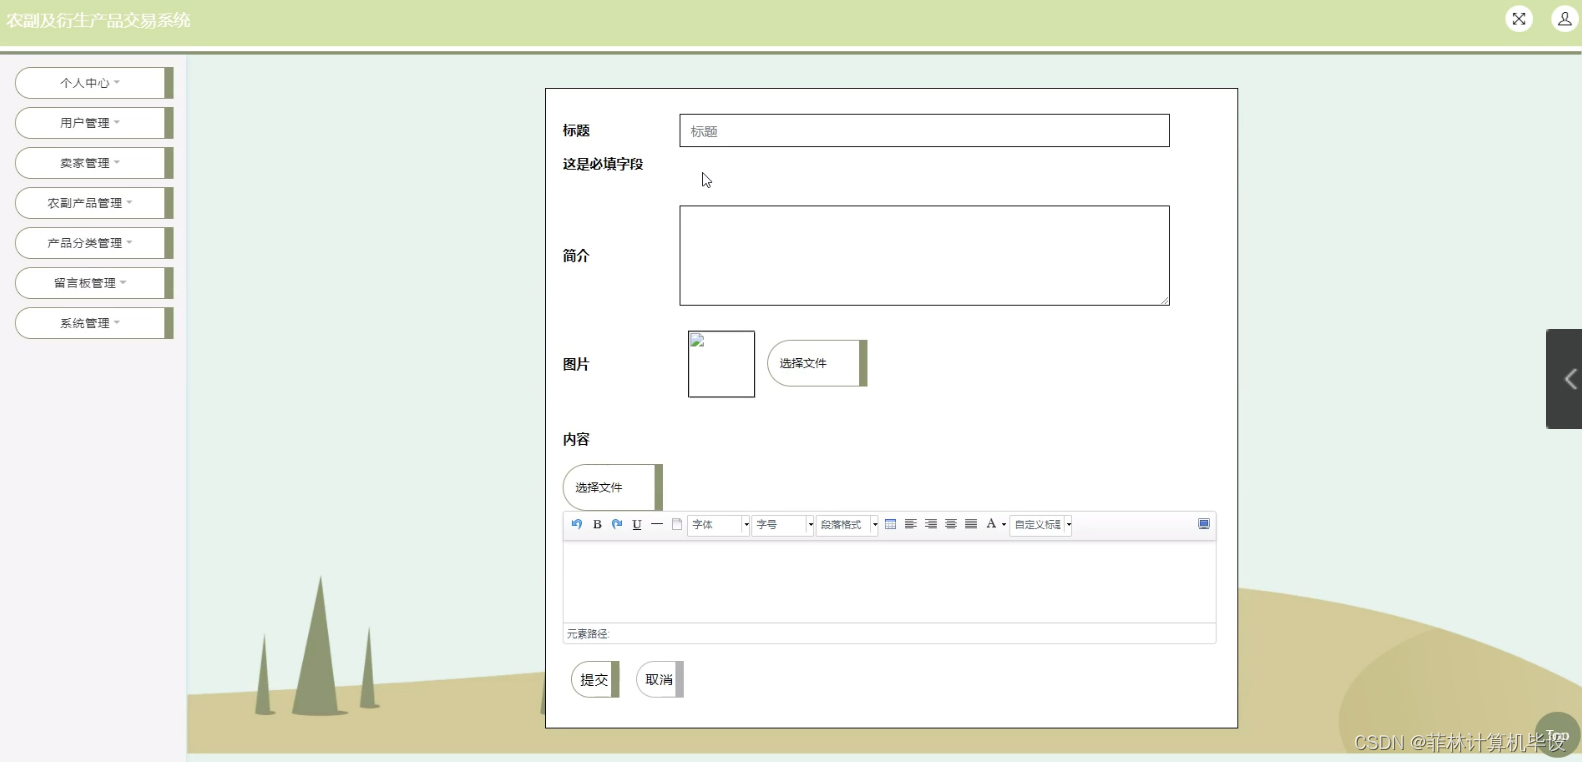This screenshot has width=1582, height=762.
Task: Align text right in the editor
Action: click(x=931, y=524)
